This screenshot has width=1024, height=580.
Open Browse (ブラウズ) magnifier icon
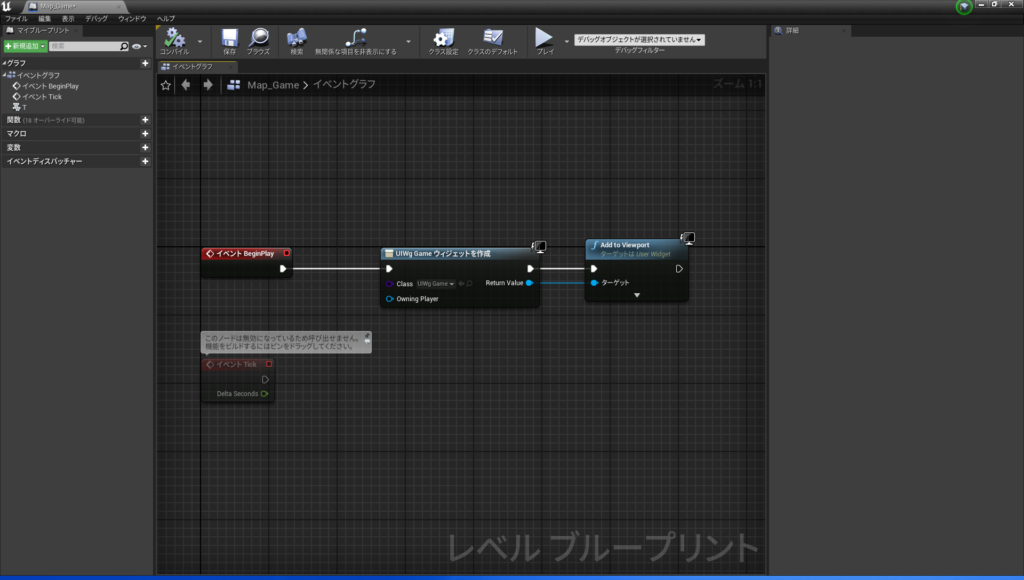[x=258, y=39]
